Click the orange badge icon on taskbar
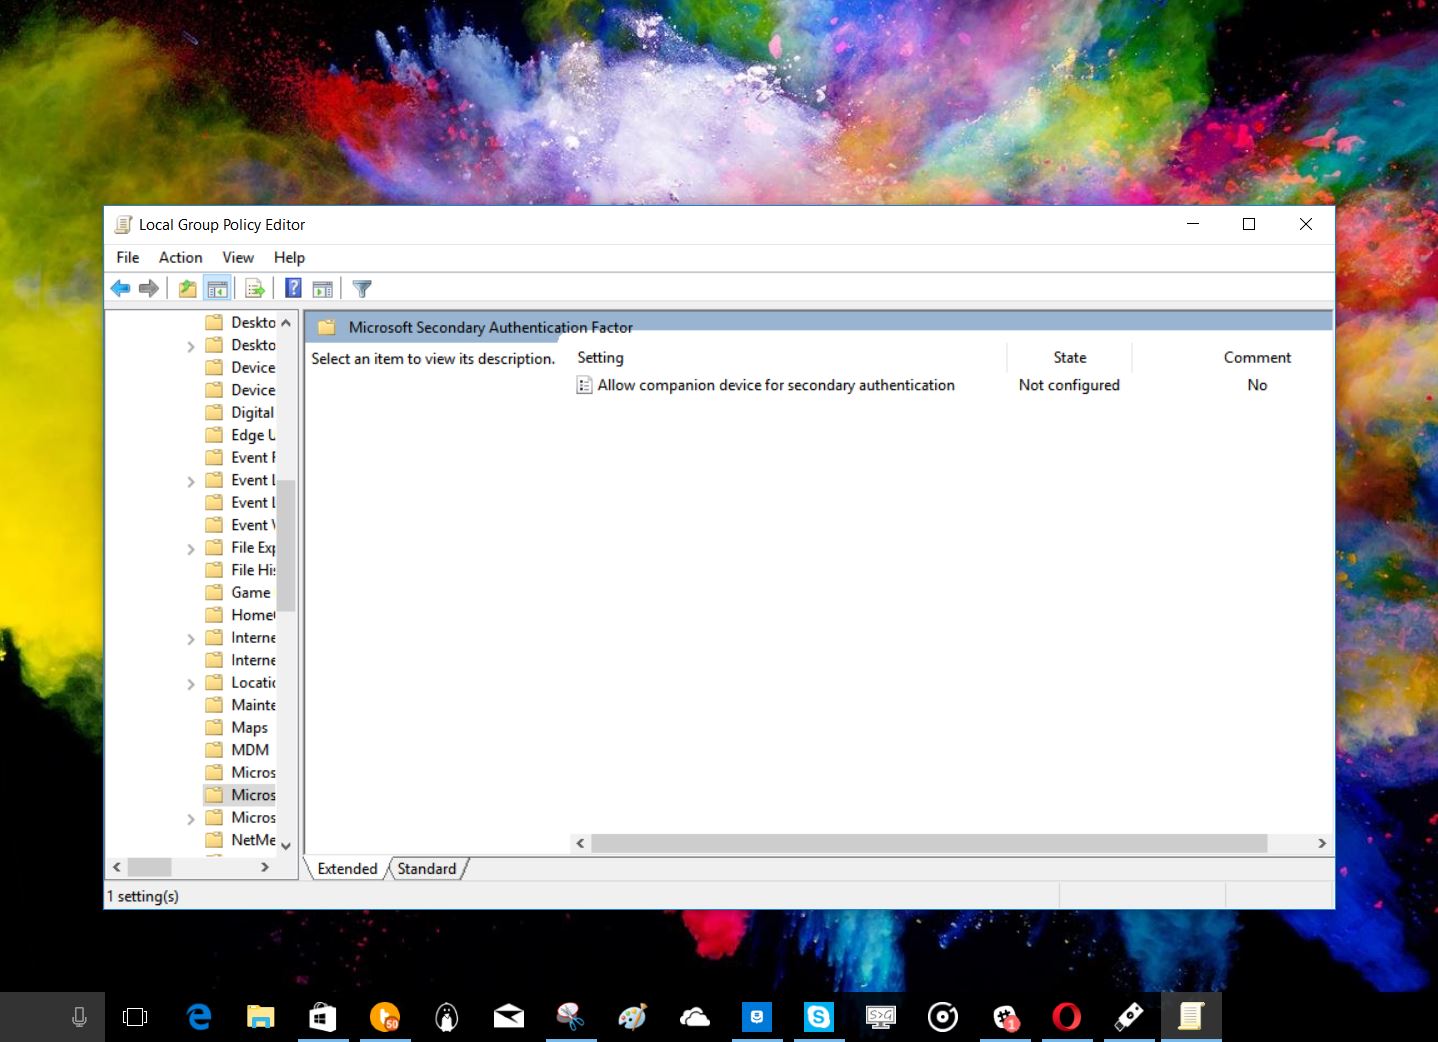 384,1017
